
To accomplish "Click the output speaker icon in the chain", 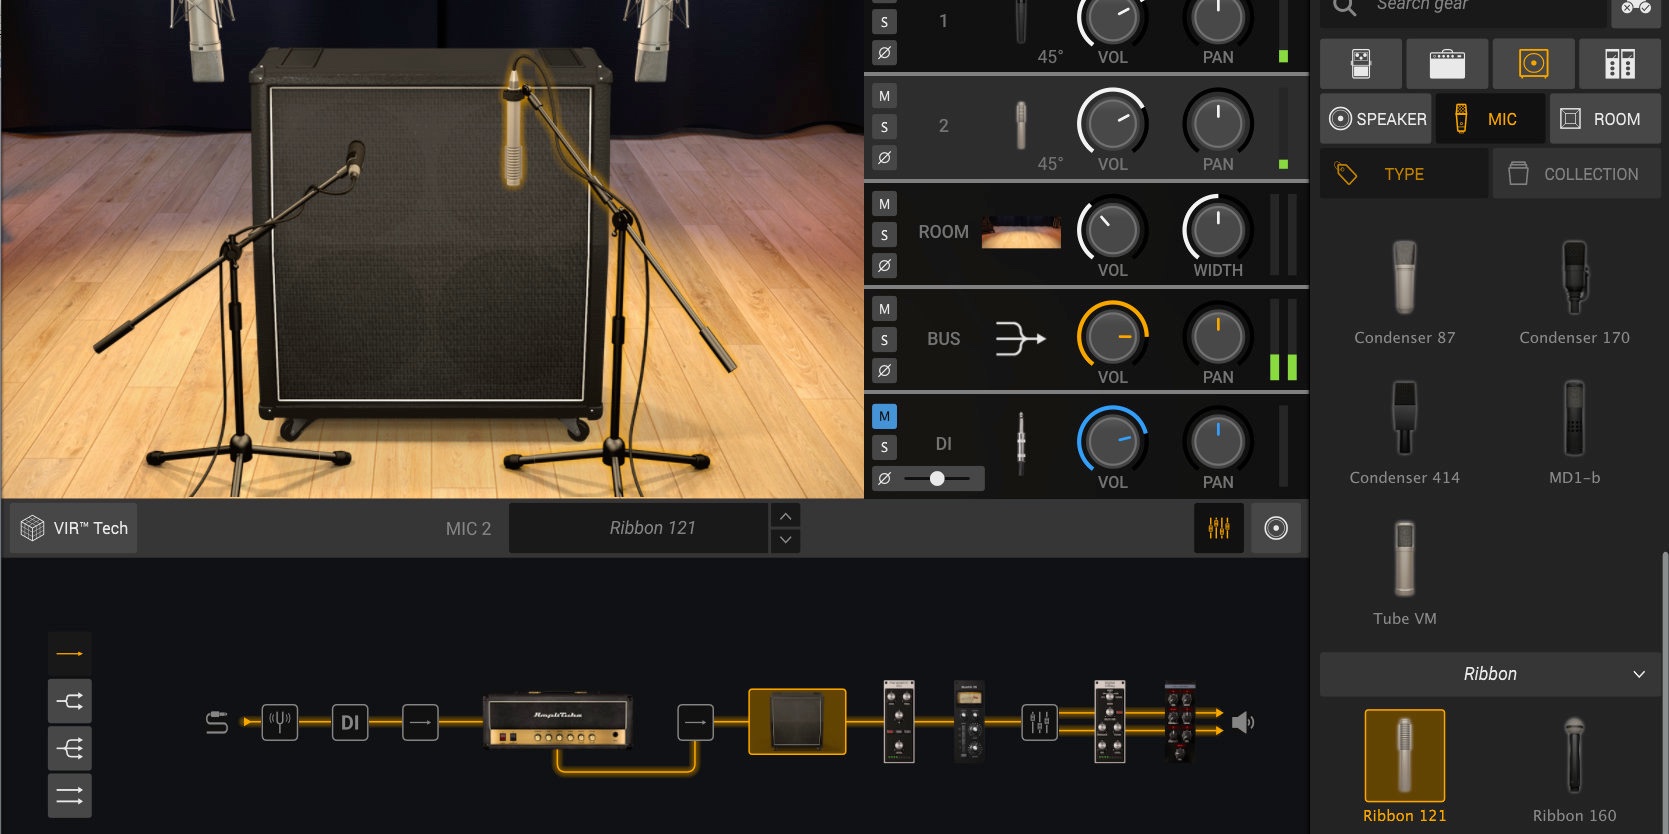I will [1243, 722].
